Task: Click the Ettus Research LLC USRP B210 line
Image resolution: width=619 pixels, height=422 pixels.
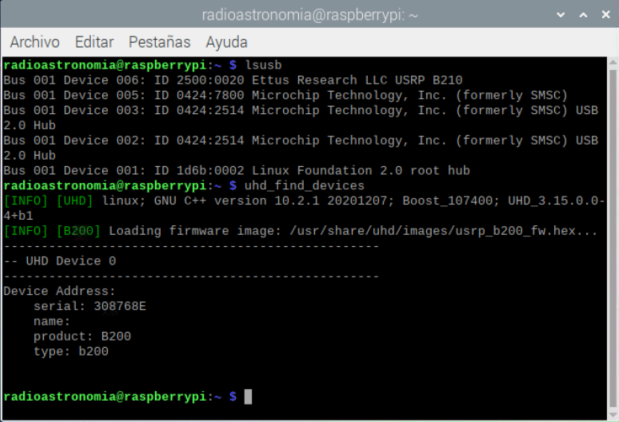Action: pos(233,80)
